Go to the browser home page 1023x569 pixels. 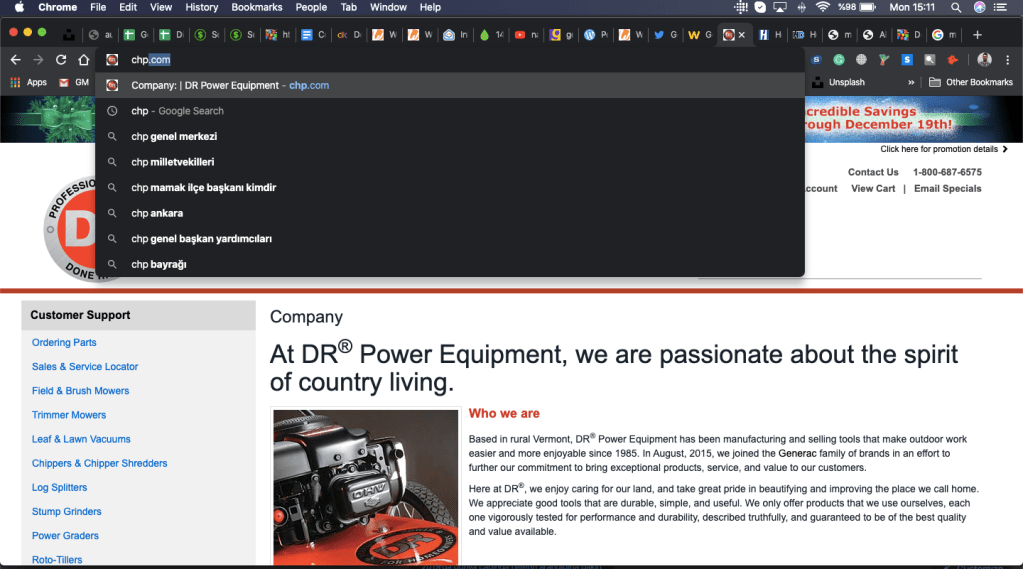84,60
